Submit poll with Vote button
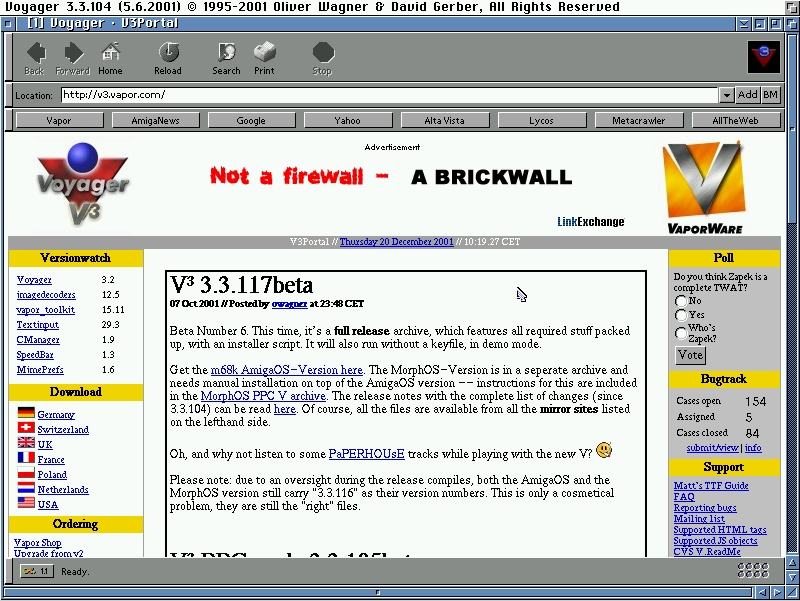800x601 pixels. (690, 355)
